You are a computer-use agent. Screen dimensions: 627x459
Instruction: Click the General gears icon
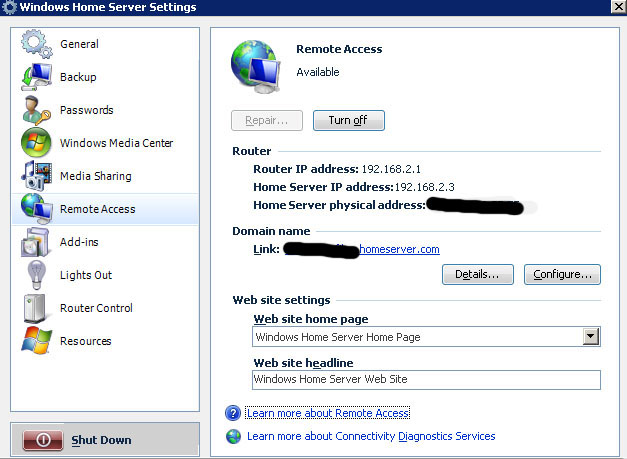click(x=36, y=44)
